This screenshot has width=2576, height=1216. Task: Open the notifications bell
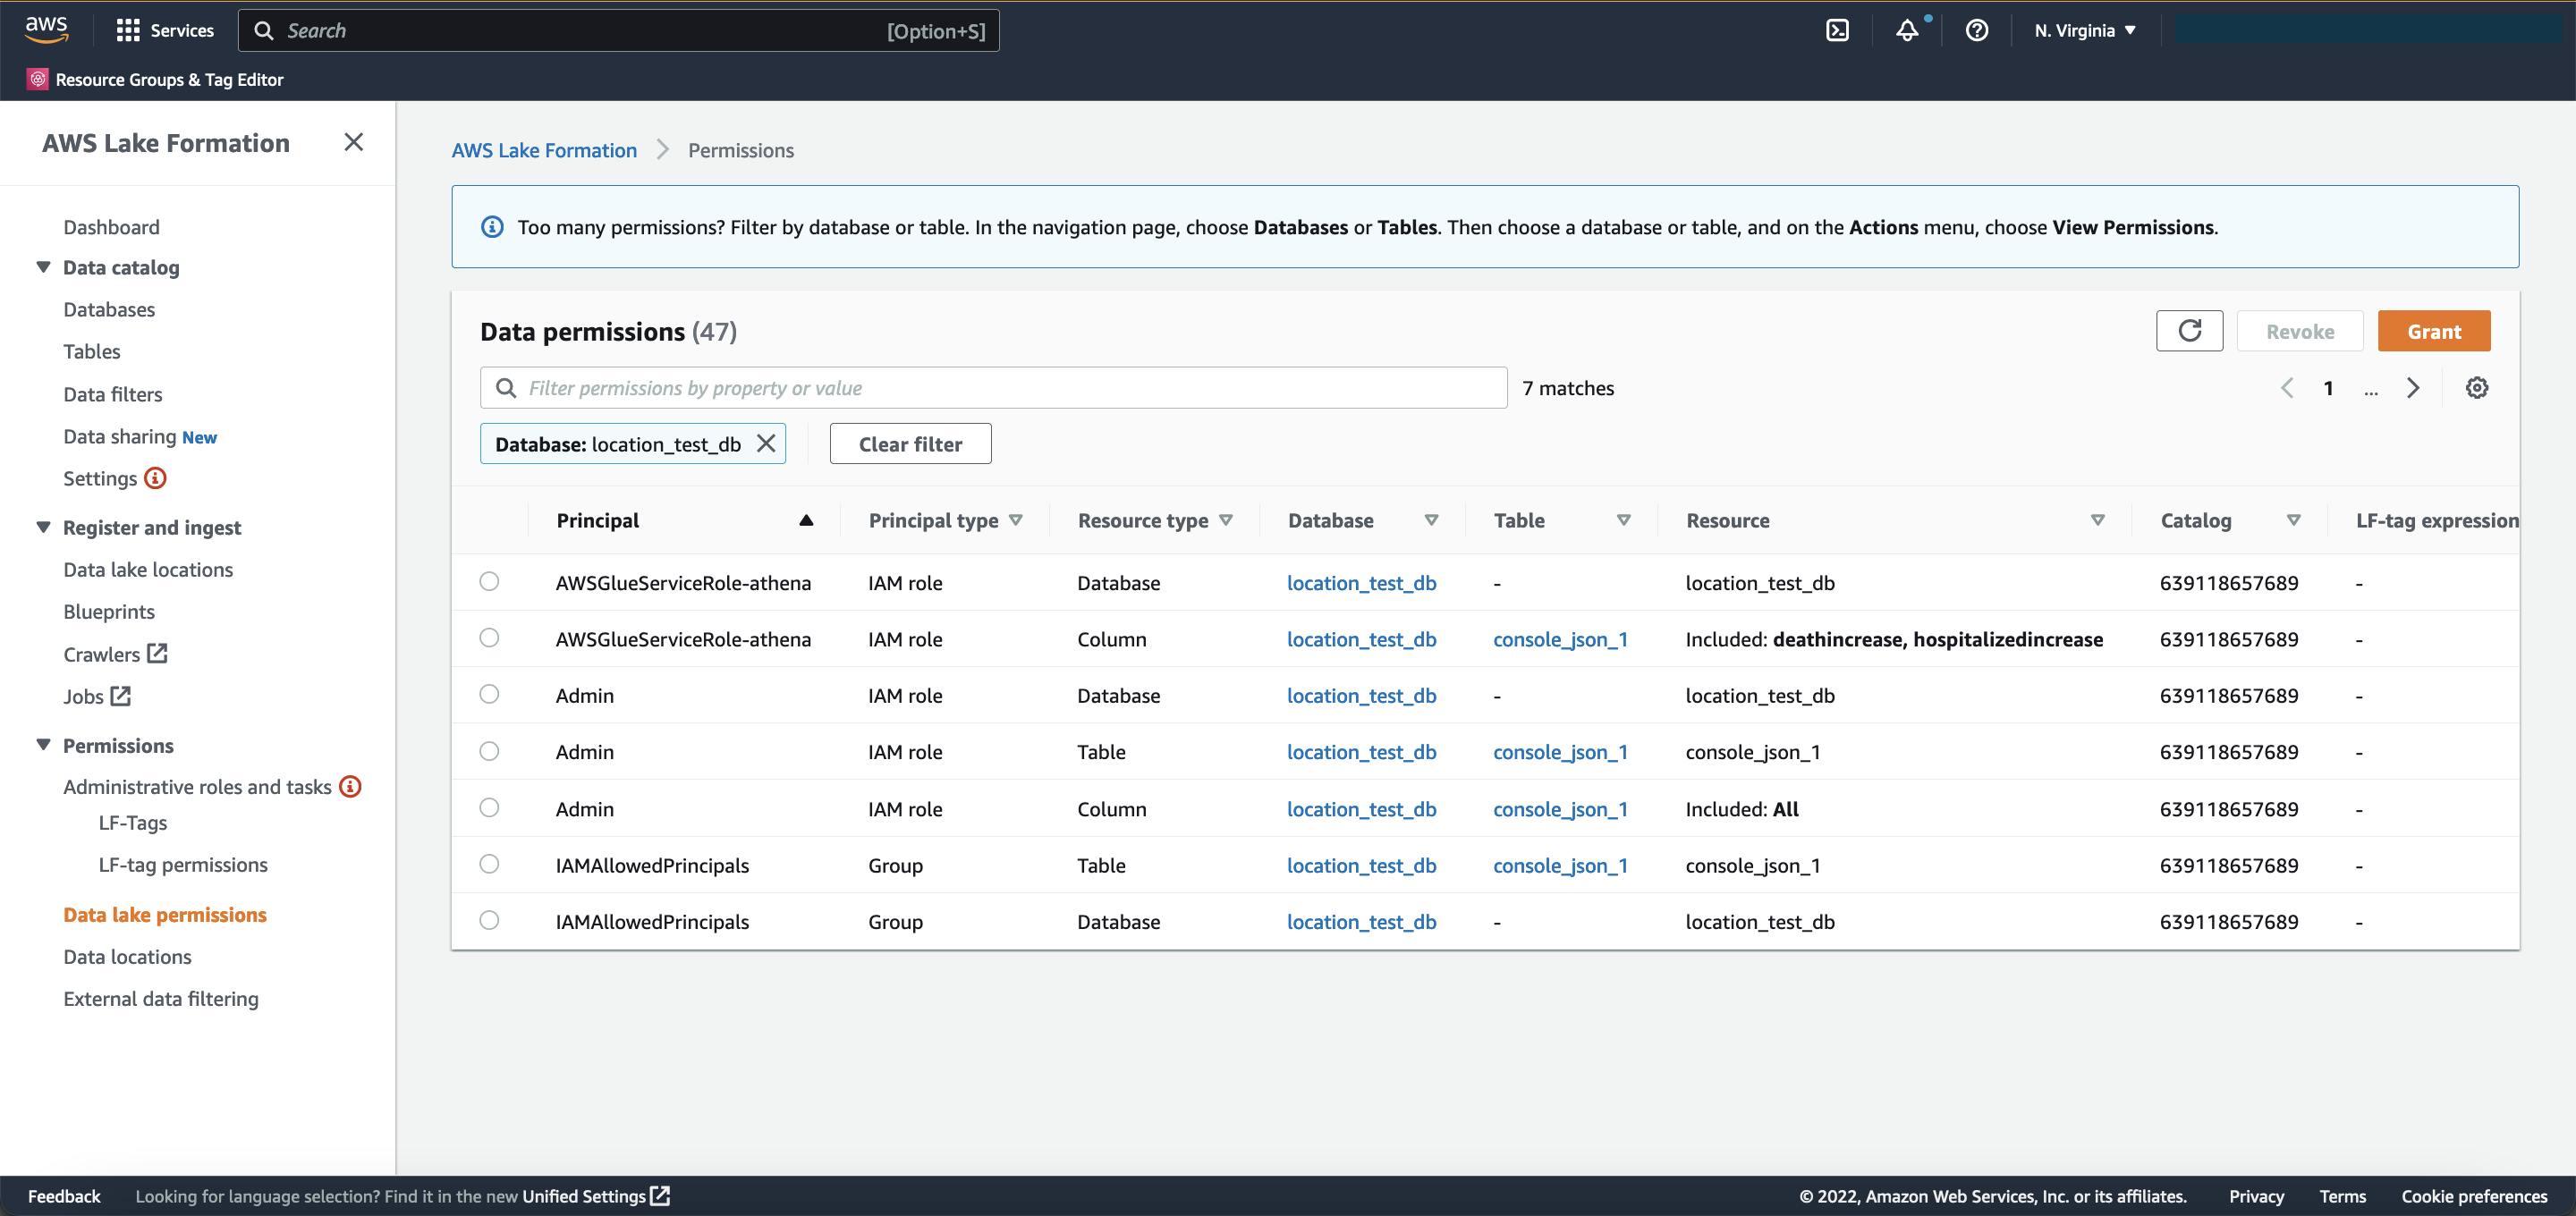(x=1907, y=30)
